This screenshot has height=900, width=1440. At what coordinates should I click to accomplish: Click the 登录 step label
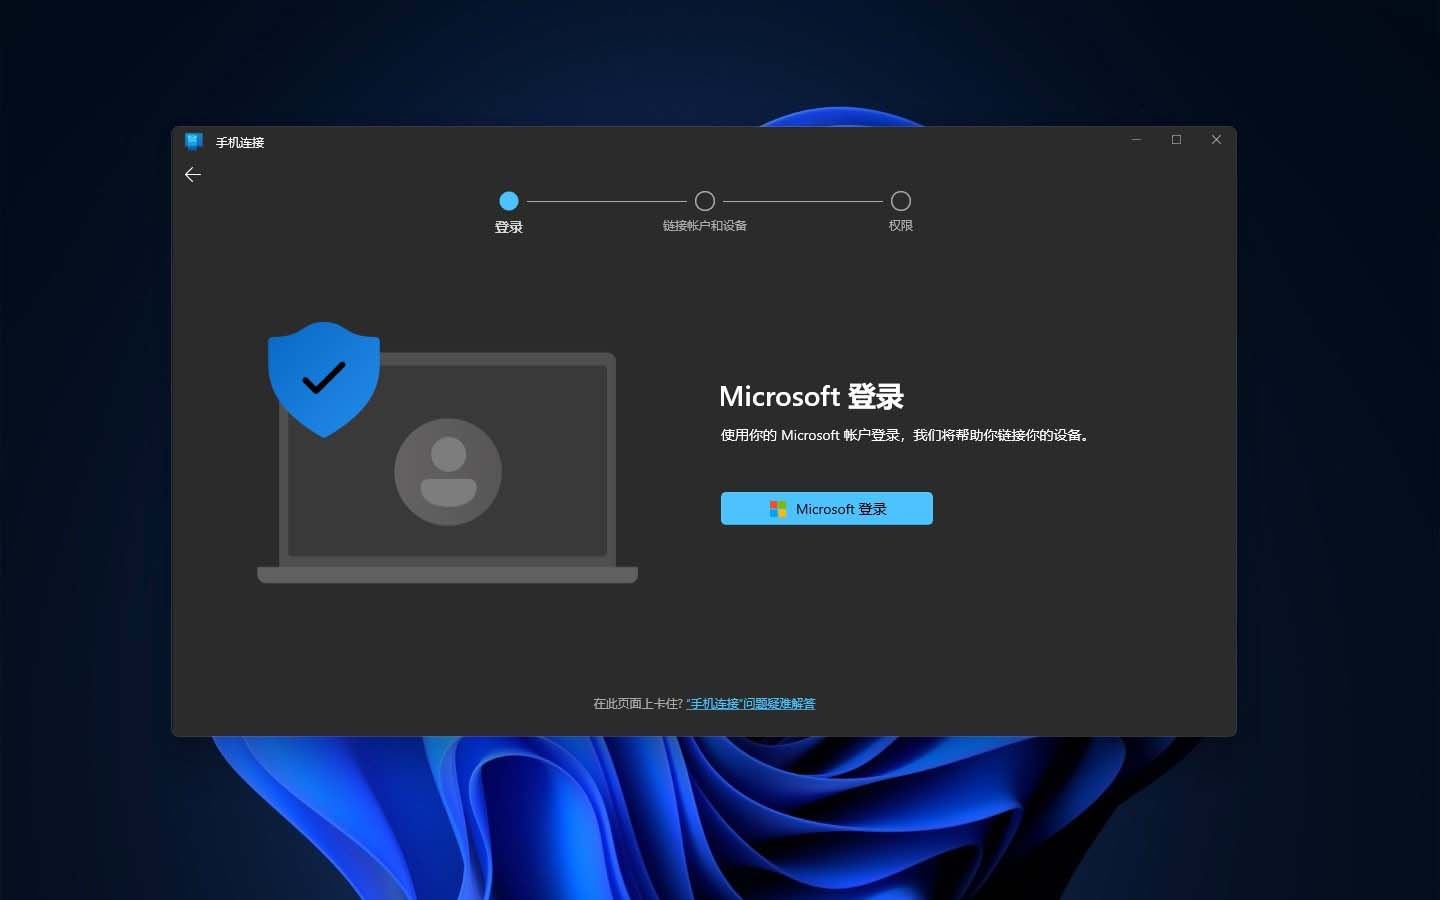(x=509, y=227)
